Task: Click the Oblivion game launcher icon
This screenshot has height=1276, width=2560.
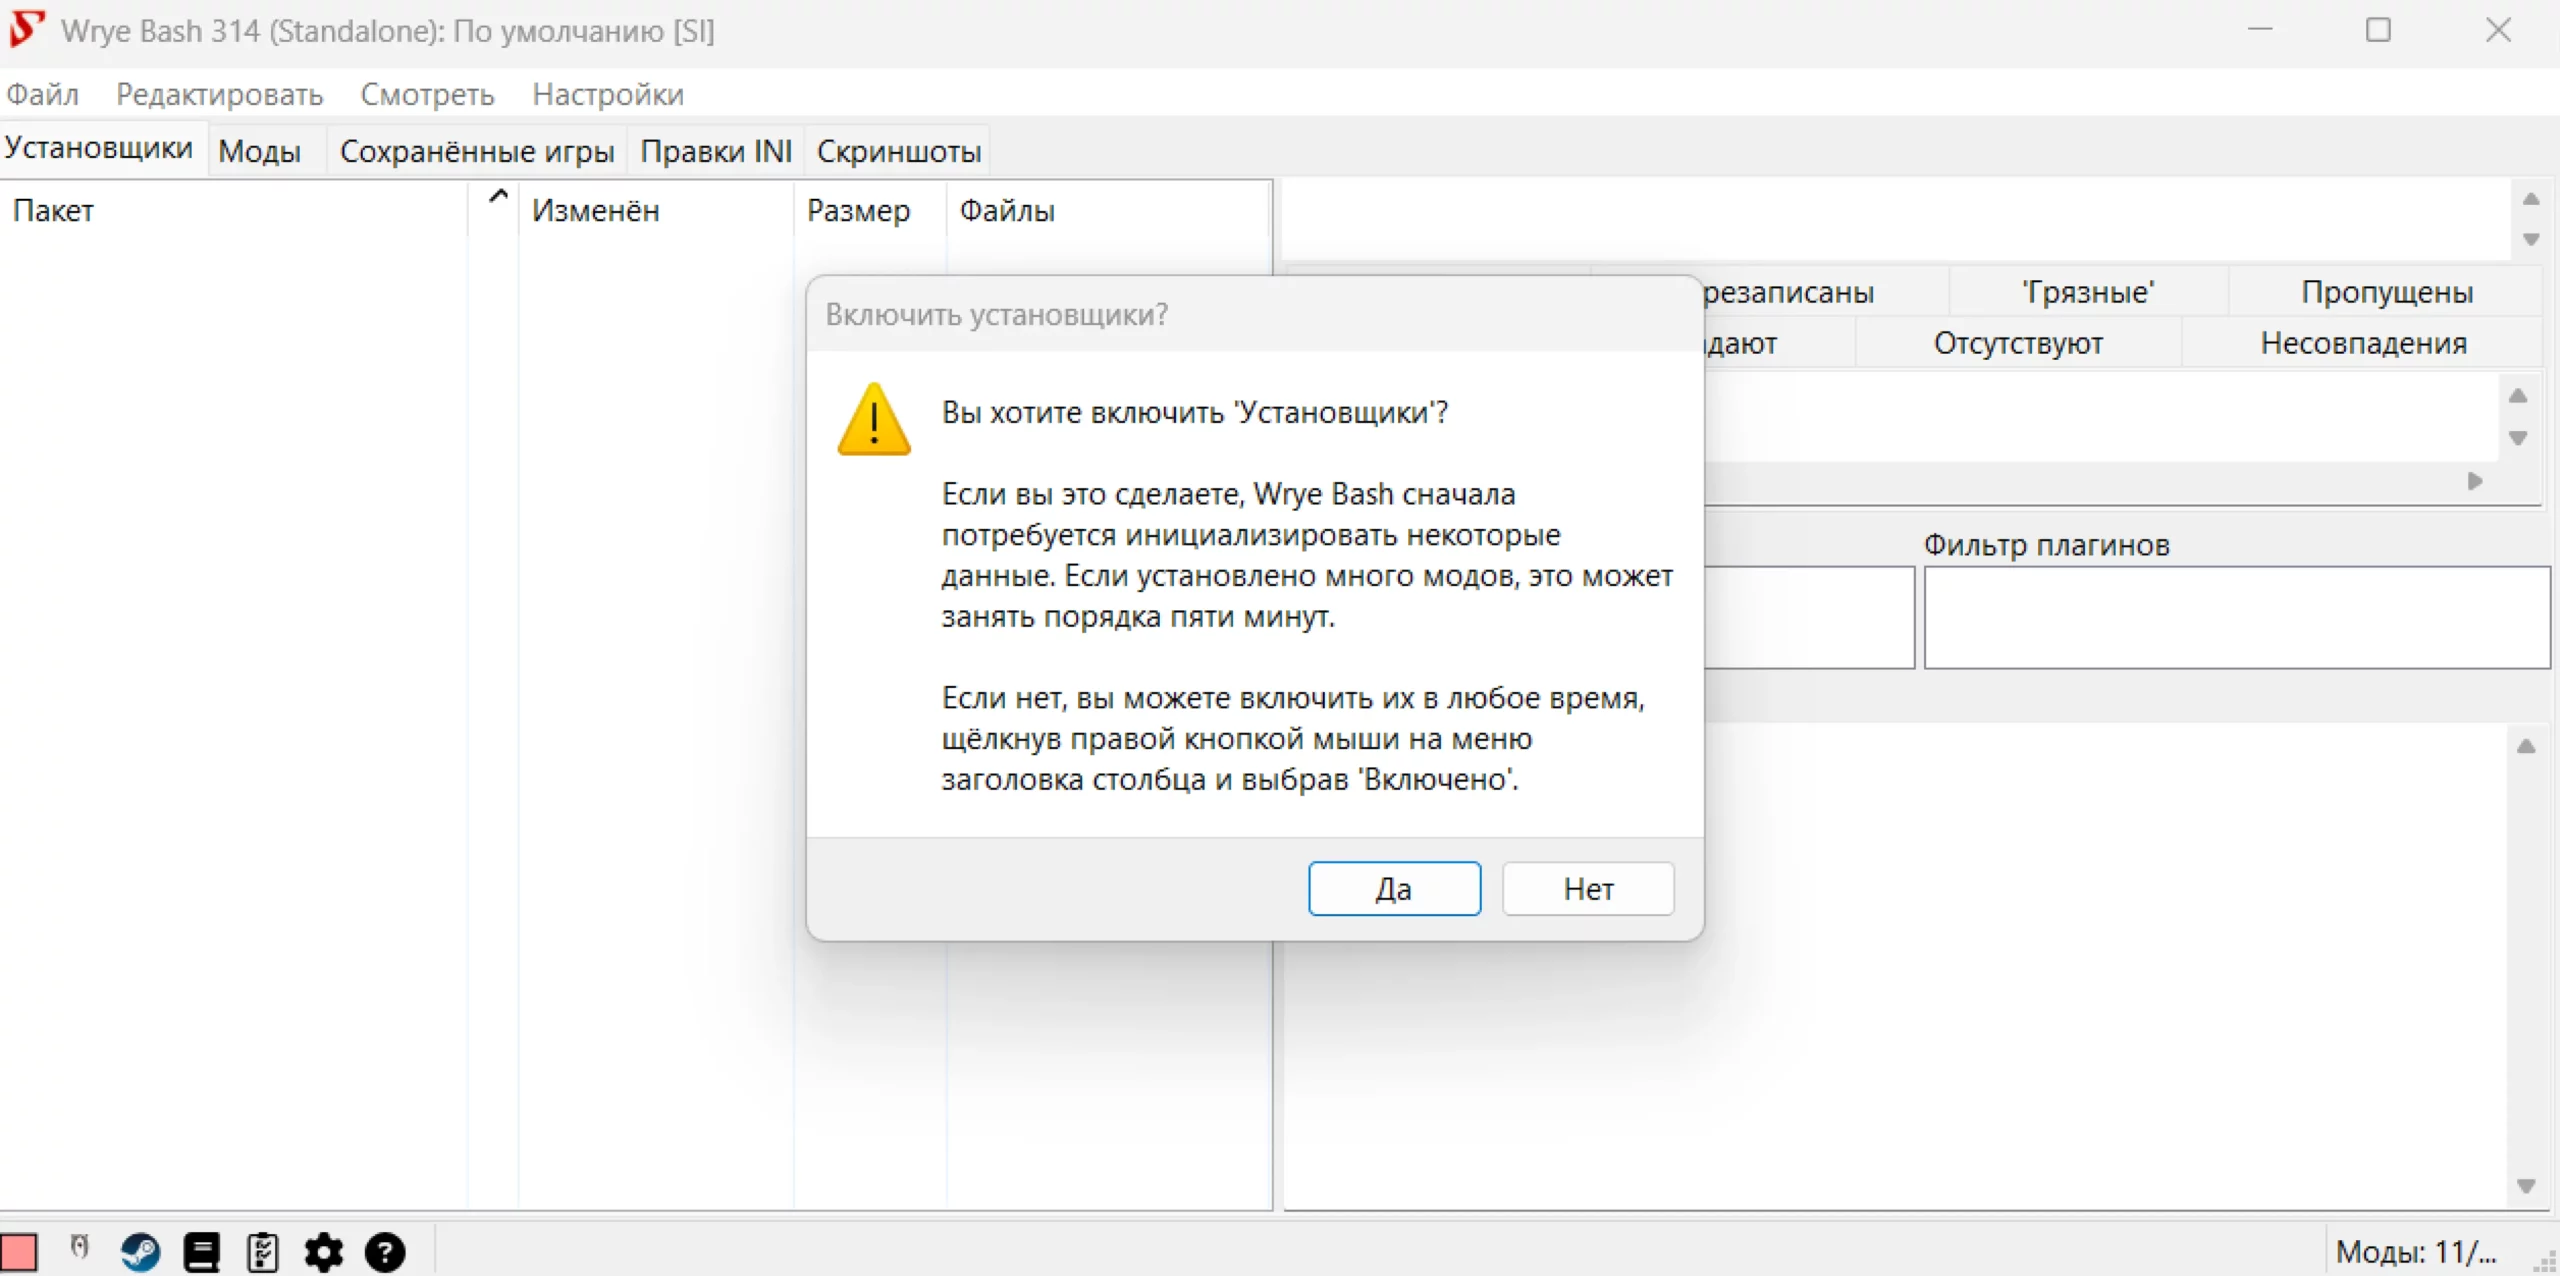Action: click(79, 1248)
